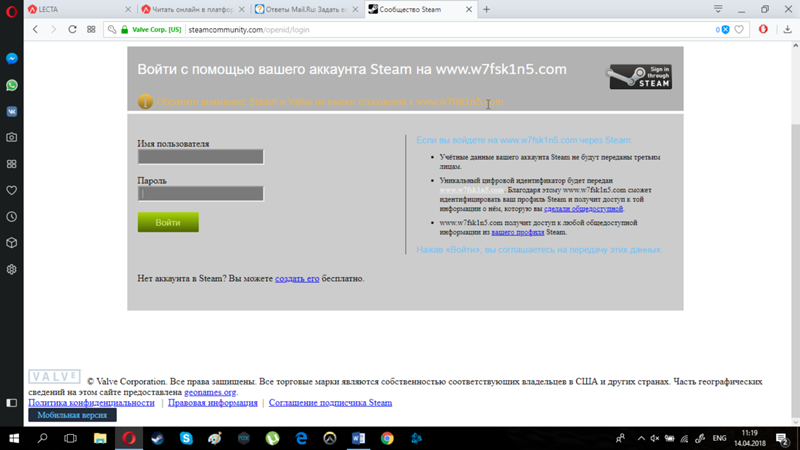Open a new tab with plus button
Viewport: 800px width, 450px height.
(x=486, y=9)
